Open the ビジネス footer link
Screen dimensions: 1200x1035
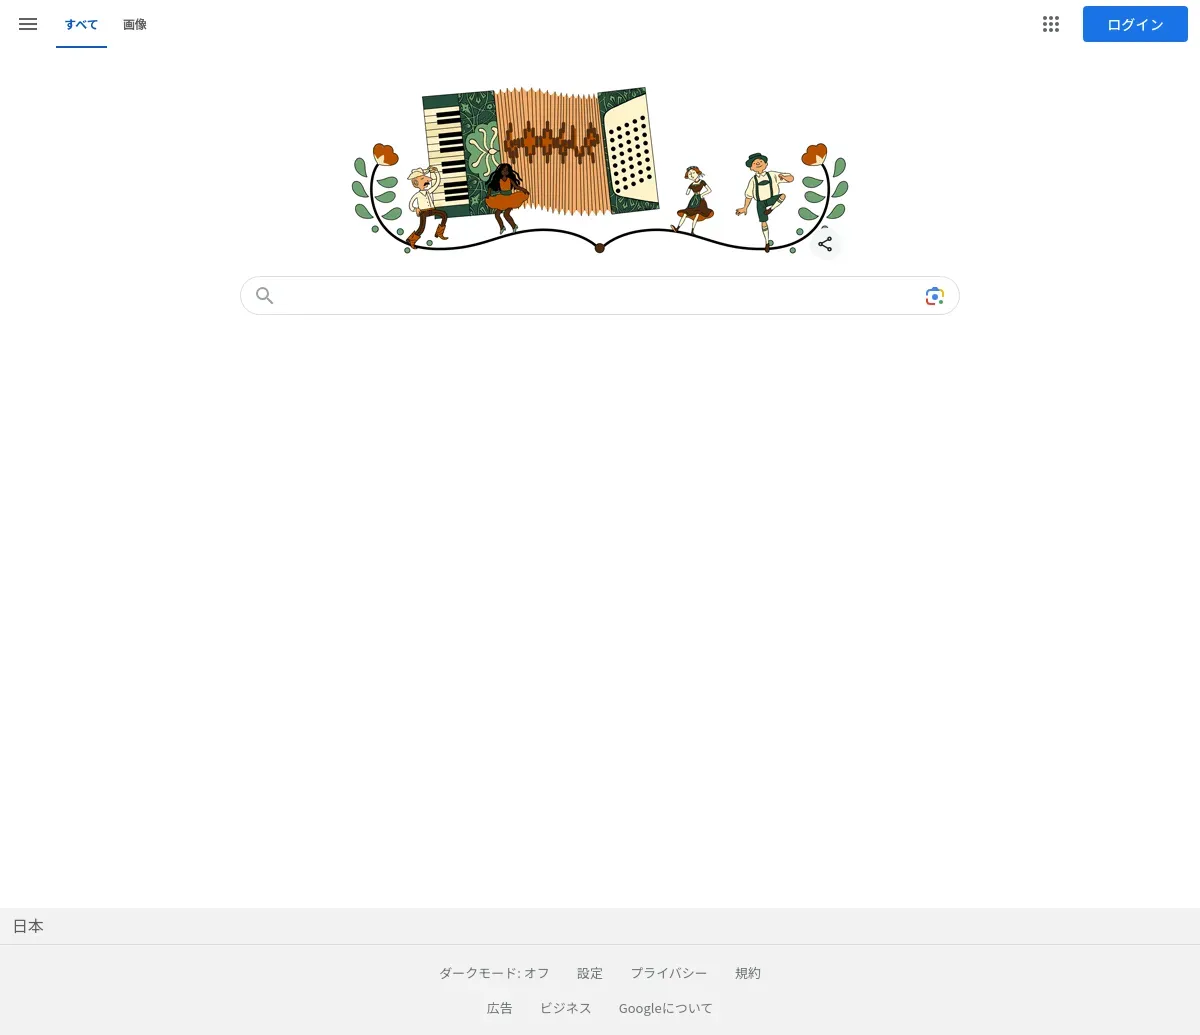566,1008
